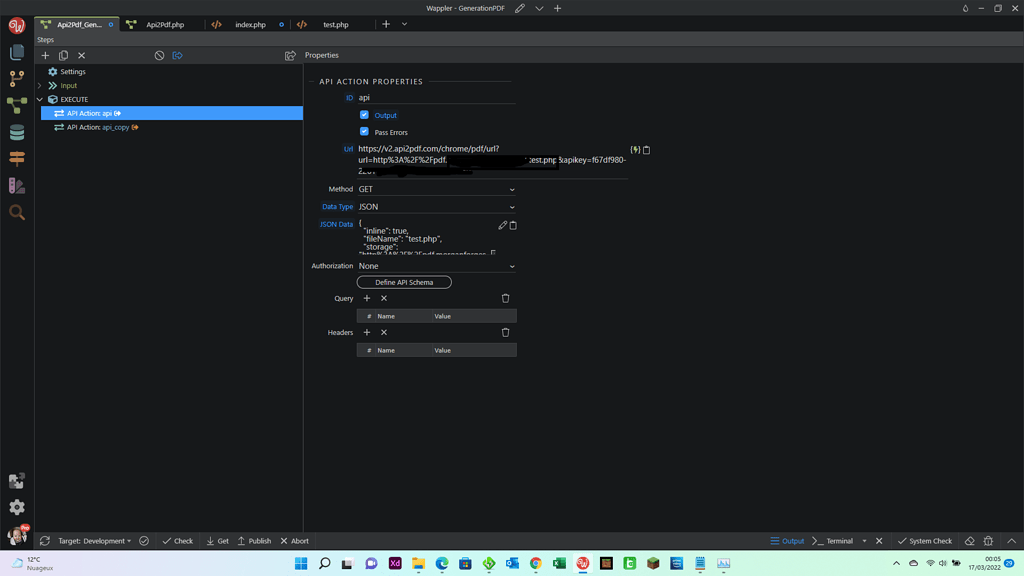Open the Git manager sidebar icon
Screen dimensions: 1024x576
[17, 78]
